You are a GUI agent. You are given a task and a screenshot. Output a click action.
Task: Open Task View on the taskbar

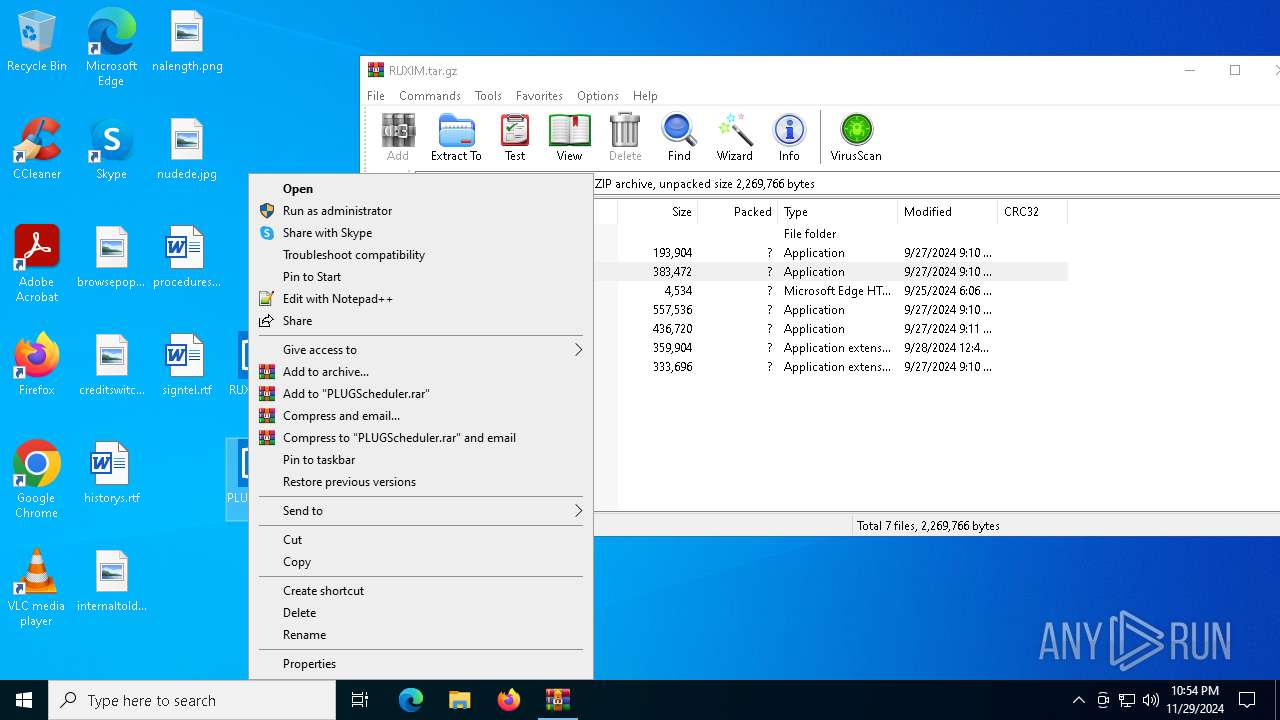[360, 700]
